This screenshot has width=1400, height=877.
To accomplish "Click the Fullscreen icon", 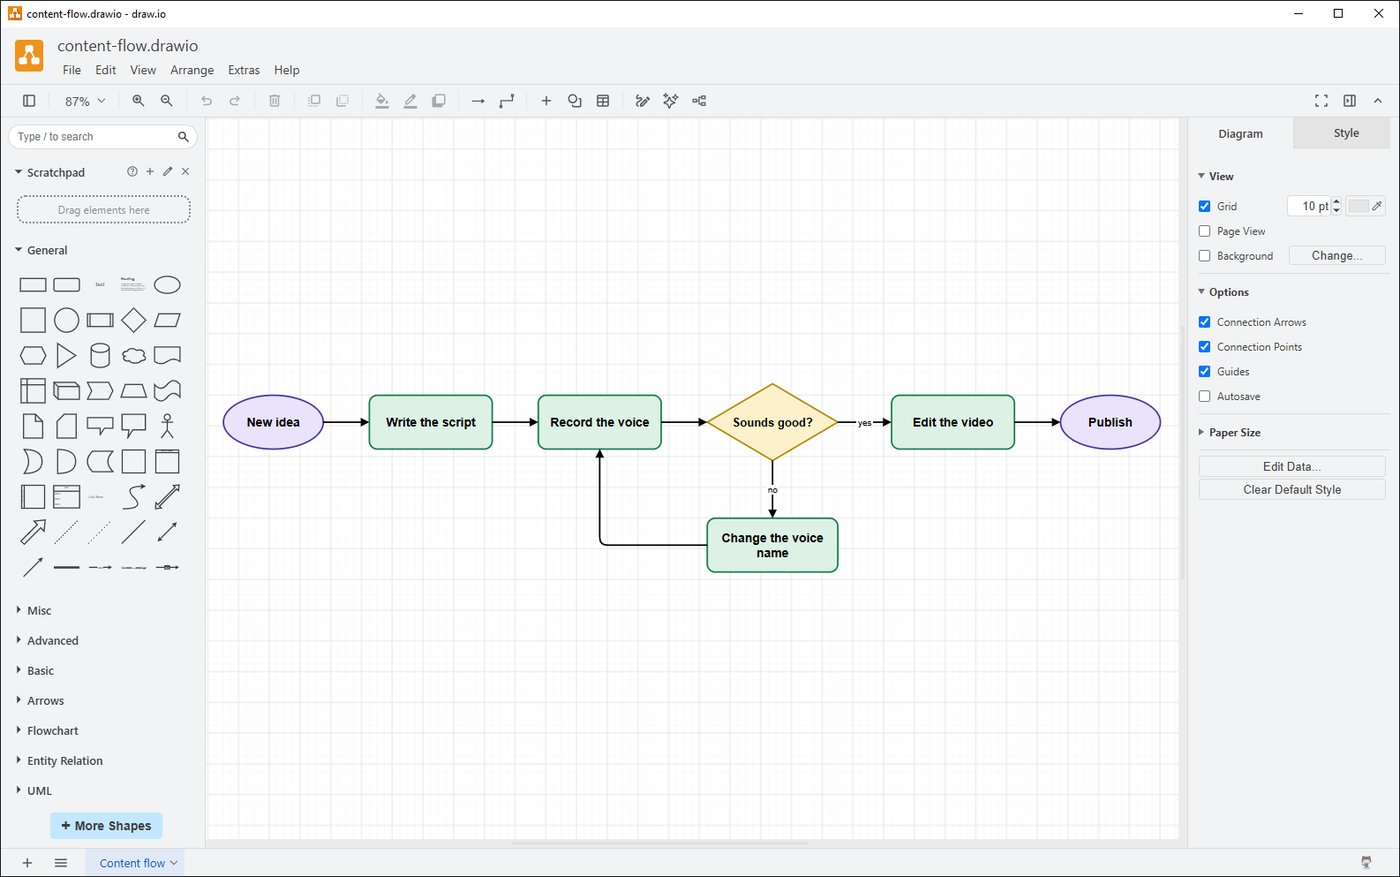I will coord(1321,101).
